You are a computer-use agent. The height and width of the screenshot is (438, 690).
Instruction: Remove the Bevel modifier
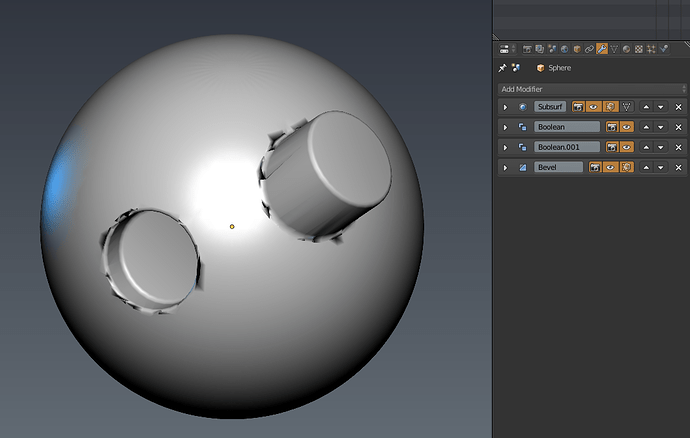coord(679,168)
